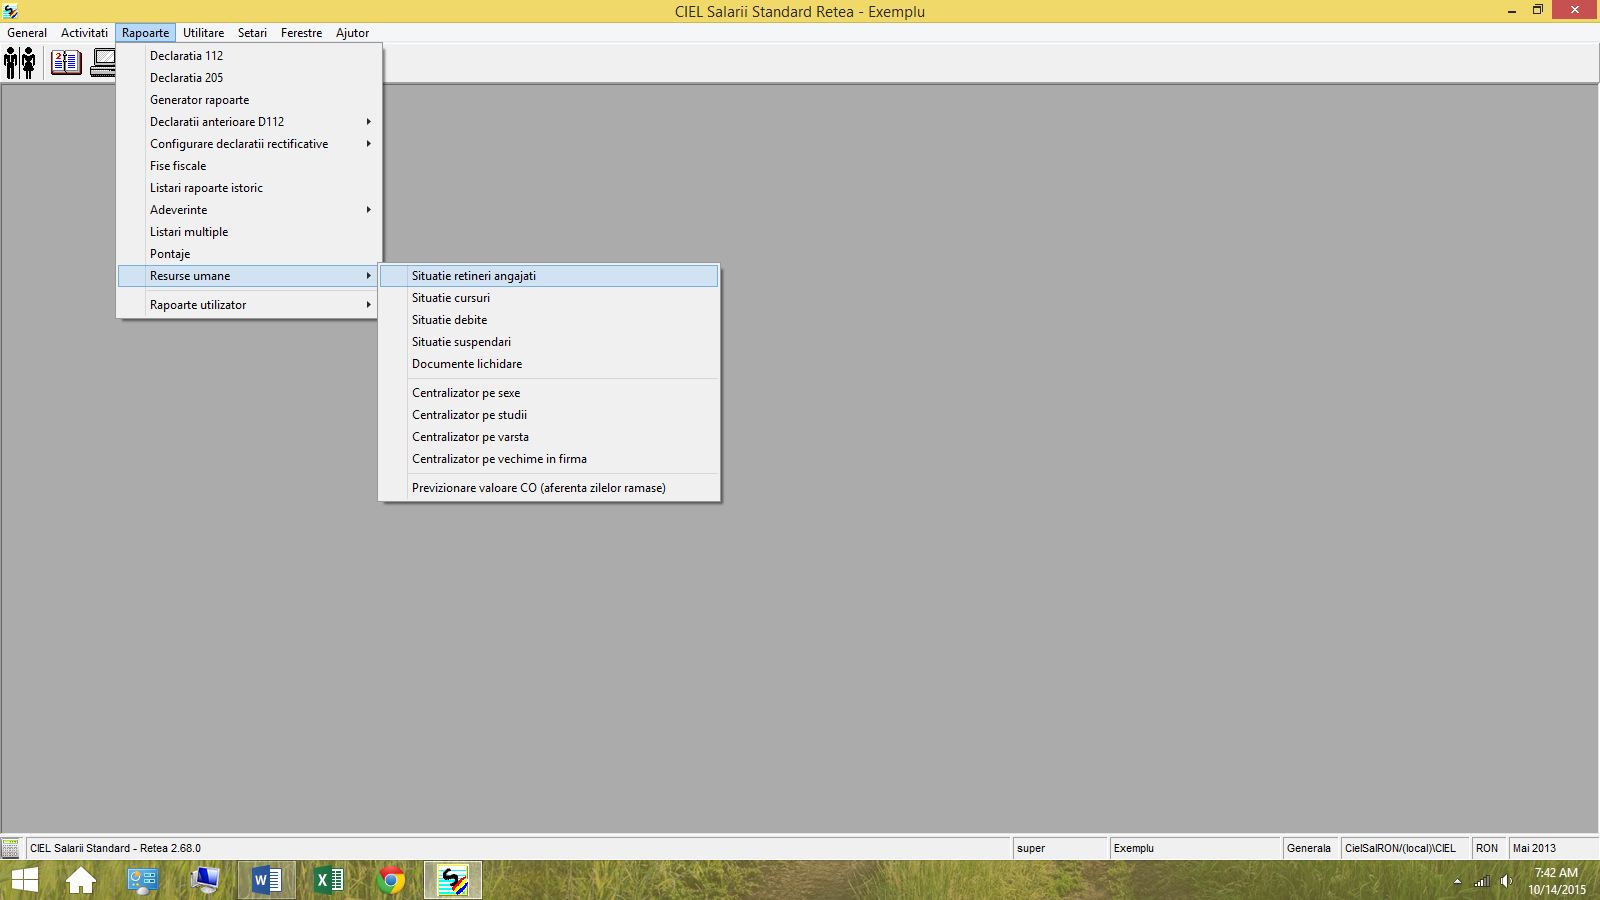Click the computer toolbar icon
1600x900 pixels.
103,63
